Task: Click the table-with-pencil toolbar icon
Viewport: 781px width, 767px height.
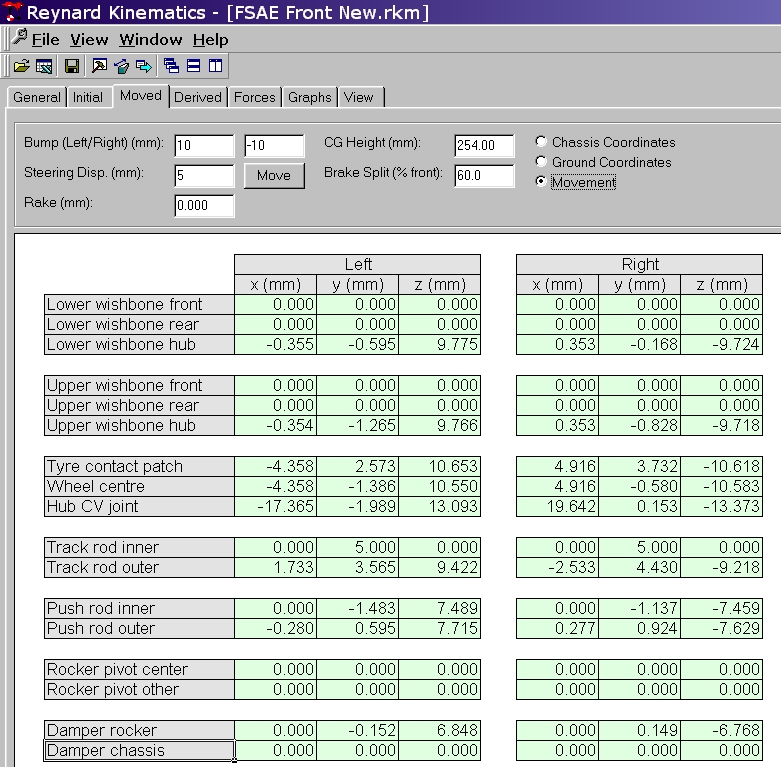Action: [44, 66]
